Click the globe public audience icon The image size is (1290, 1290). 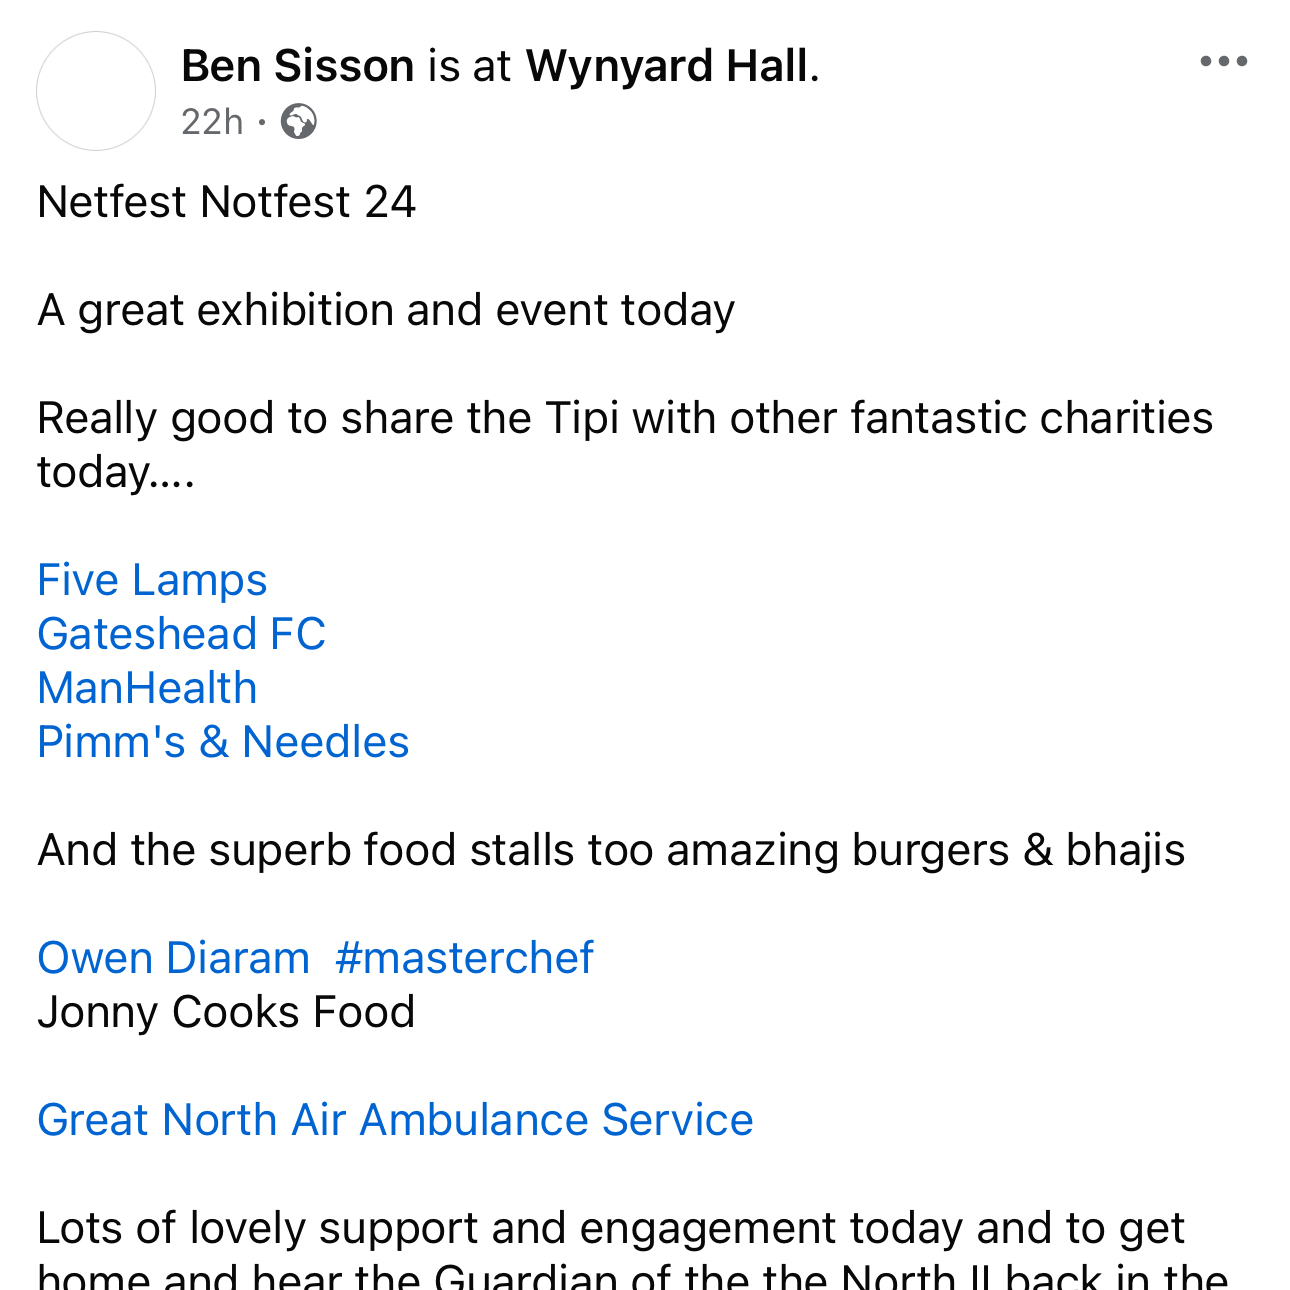(299, 122)
